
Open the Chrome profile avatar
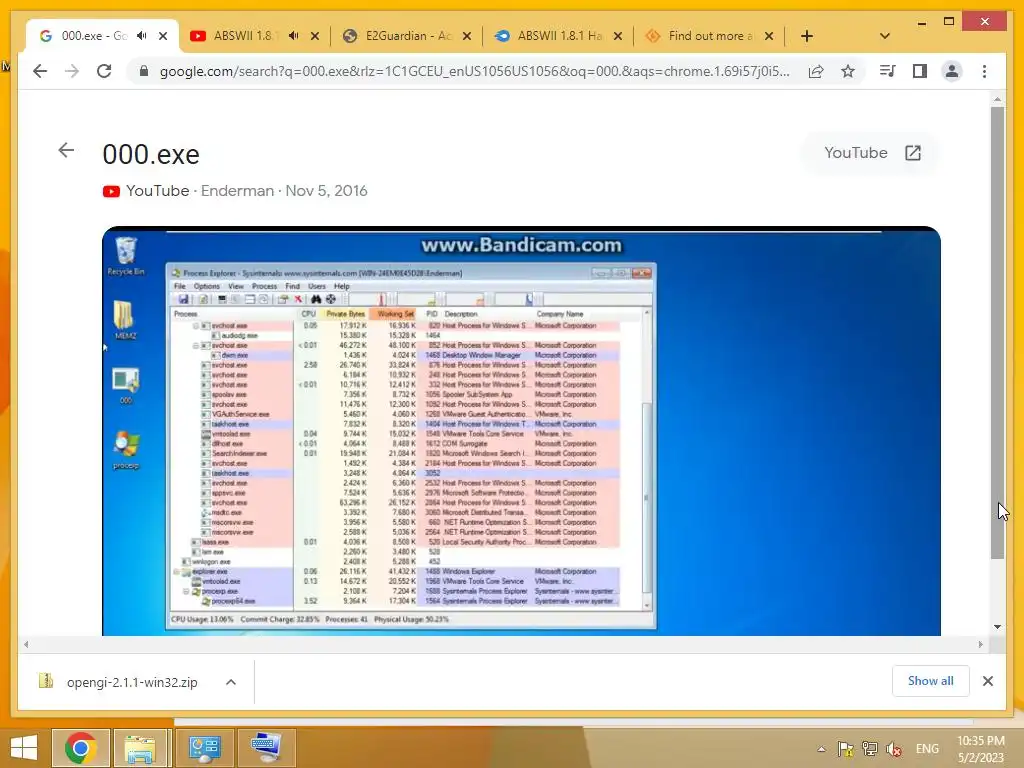952,71
